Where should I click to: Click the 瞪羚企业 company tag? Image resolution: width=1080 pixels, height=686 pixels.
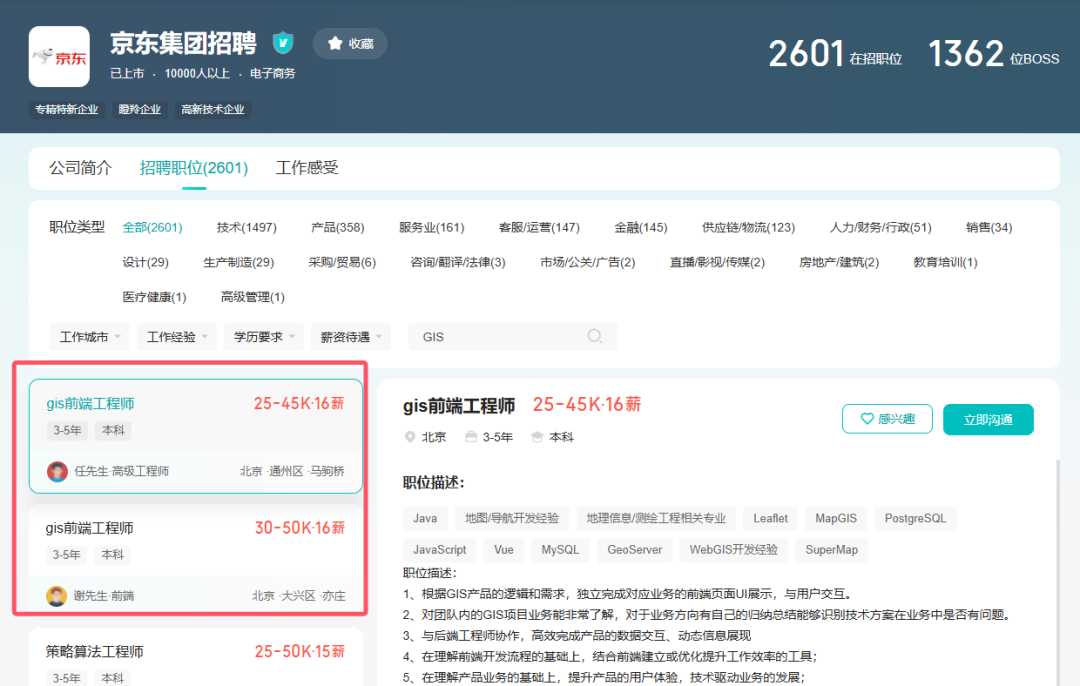140,110
